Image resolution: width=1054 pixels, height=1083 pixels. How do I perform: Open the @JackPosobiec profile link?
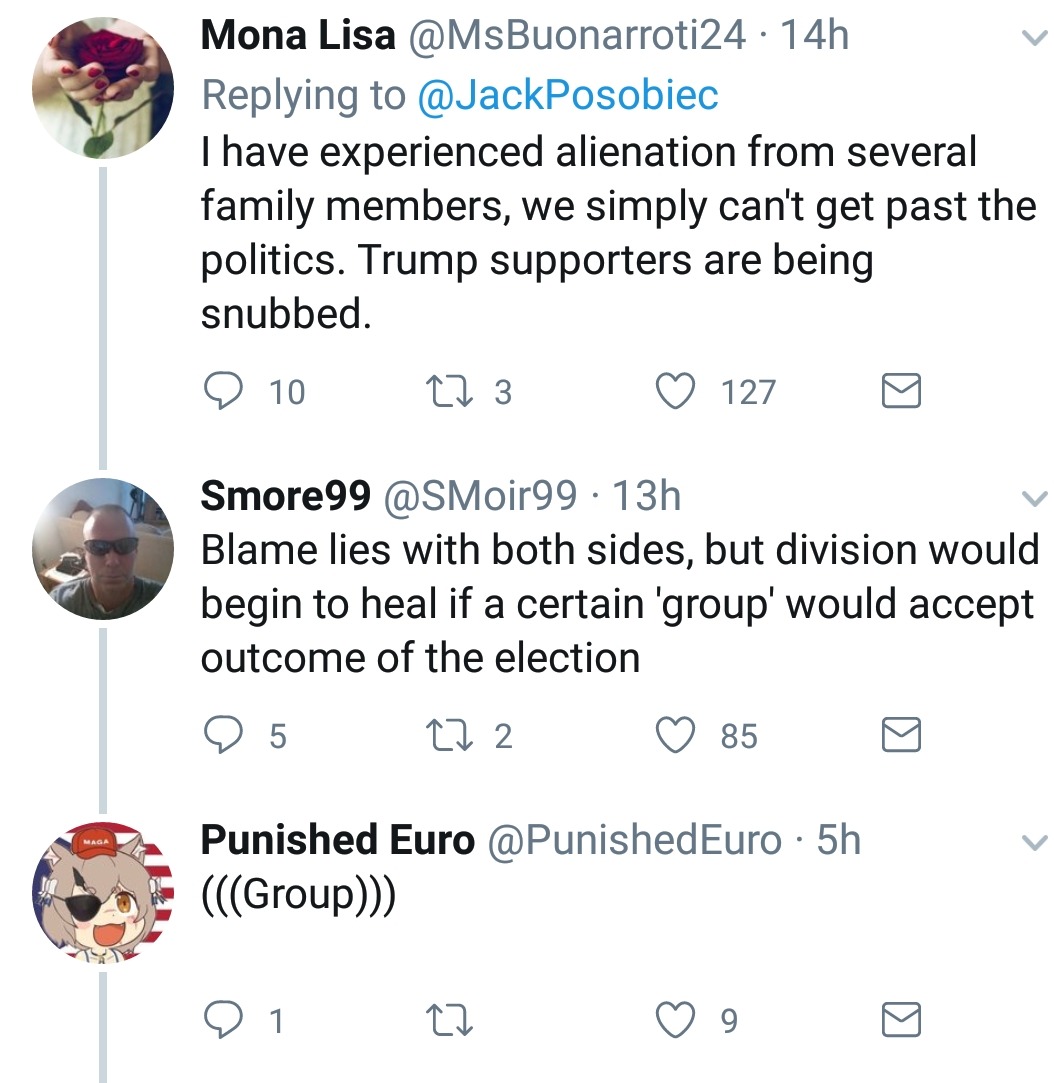point(567,94)
